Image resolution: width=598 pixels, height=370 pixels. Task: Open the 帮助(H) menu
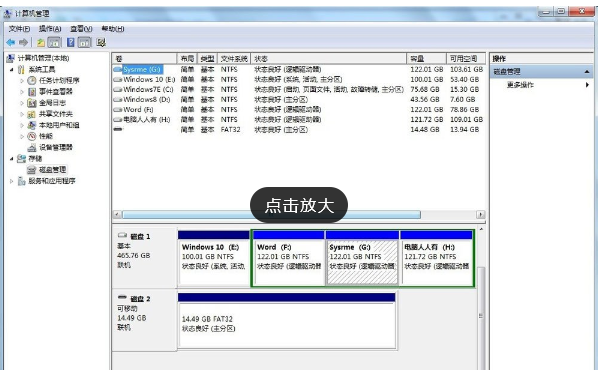[x=113, y=29]
